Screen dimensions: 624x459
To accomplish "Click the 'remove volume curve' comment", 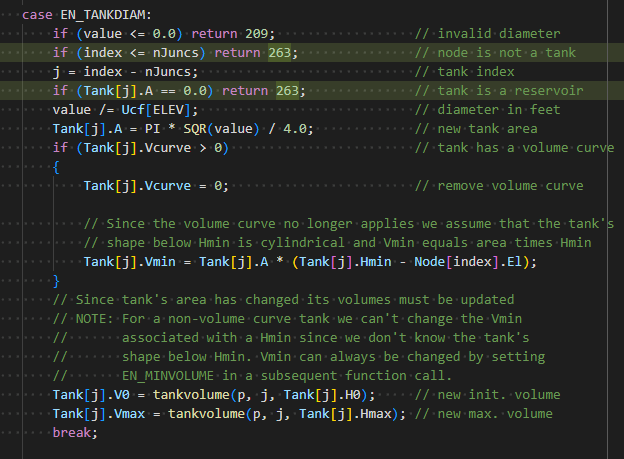I will click(x=511, y=186).
